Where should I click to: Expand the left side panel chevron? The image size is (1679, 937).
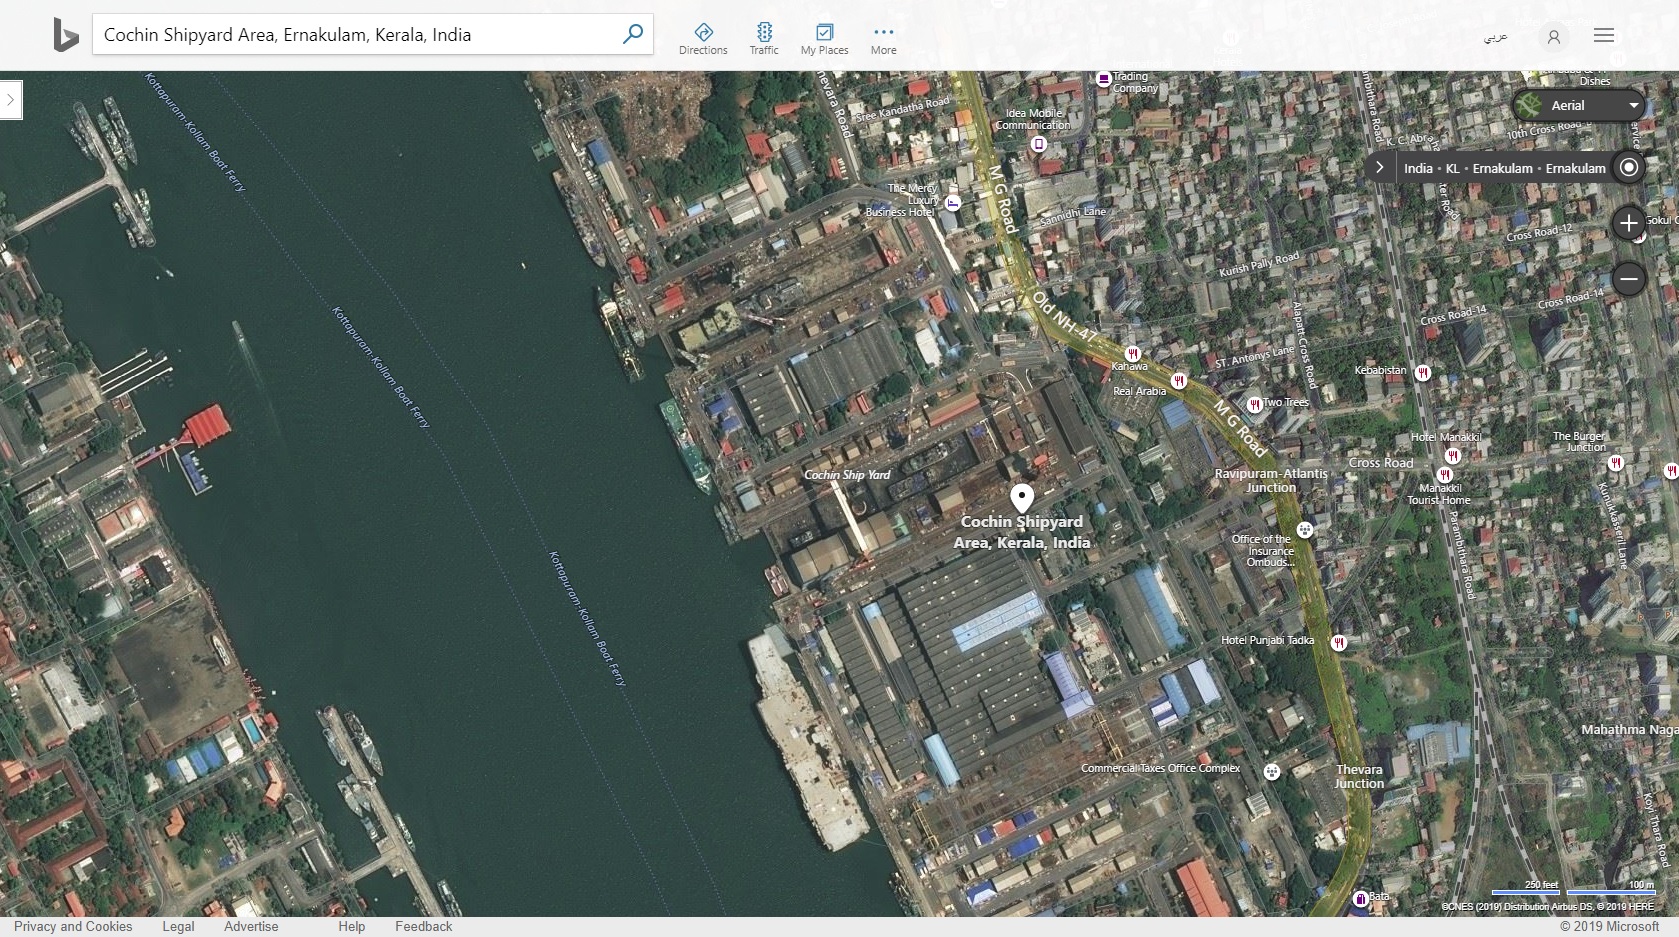click(x=11, y=100)
